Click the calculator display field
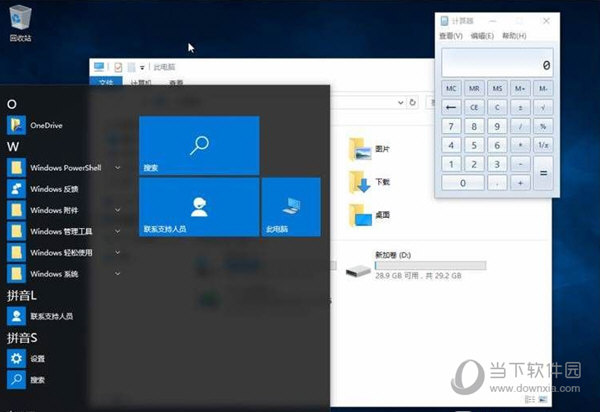600x412 pixels. tap(497, 63)
